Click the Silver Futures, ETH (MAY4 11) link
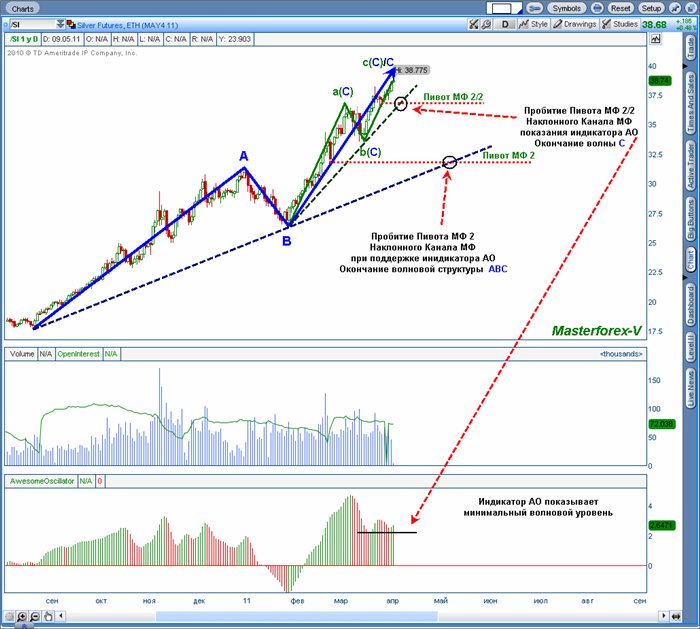Image resolution: width=700 pixels, height=629 pixels. 127,25
